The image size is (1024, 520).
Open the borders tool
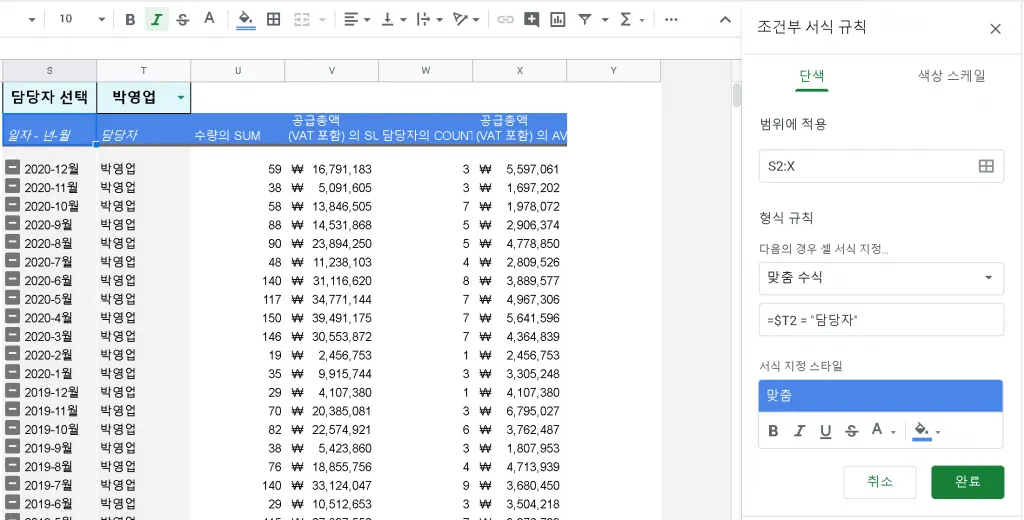[274, 20]
